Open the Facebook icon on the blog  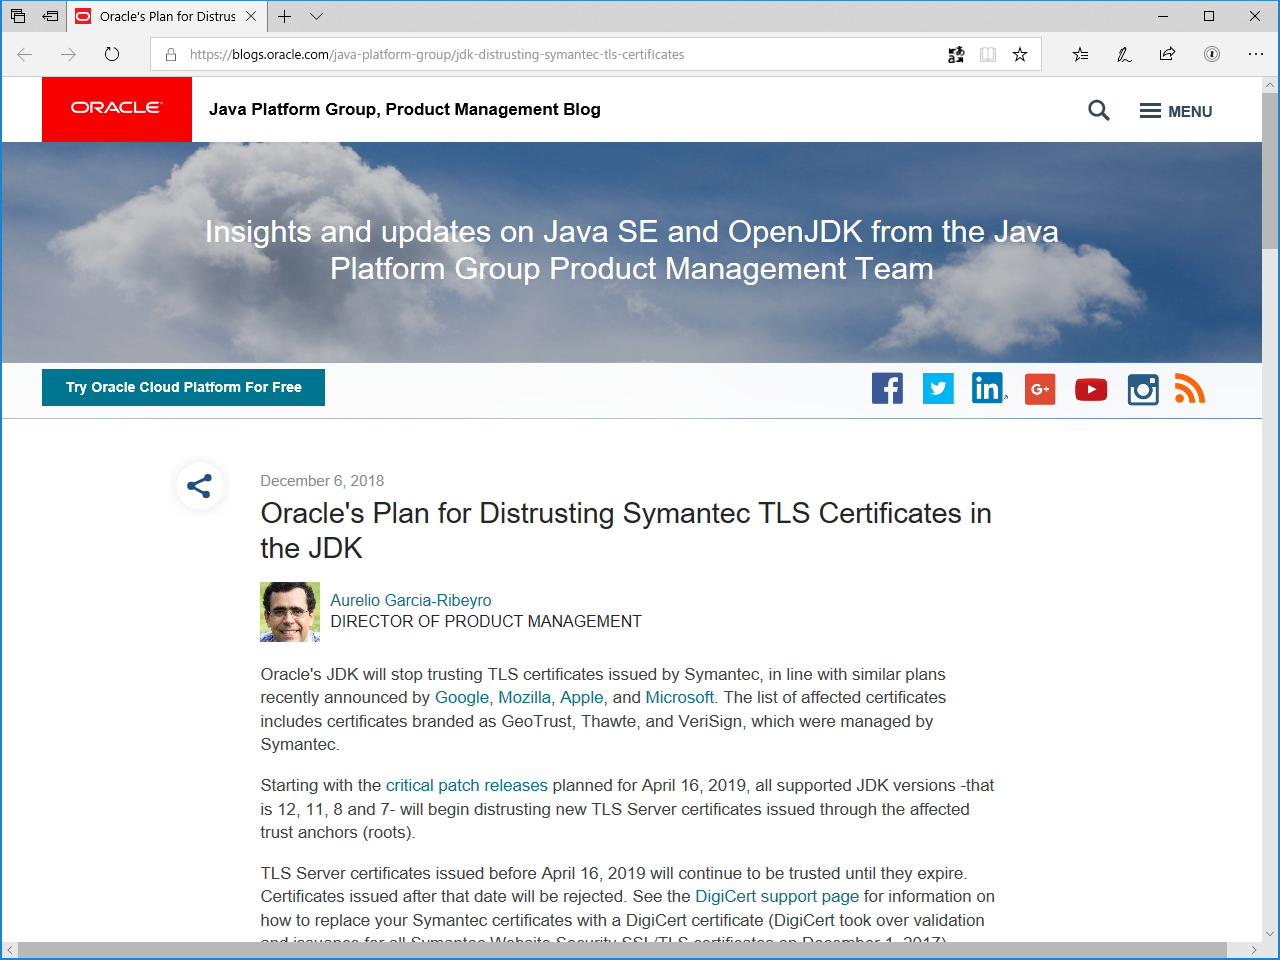coord(887,389)
